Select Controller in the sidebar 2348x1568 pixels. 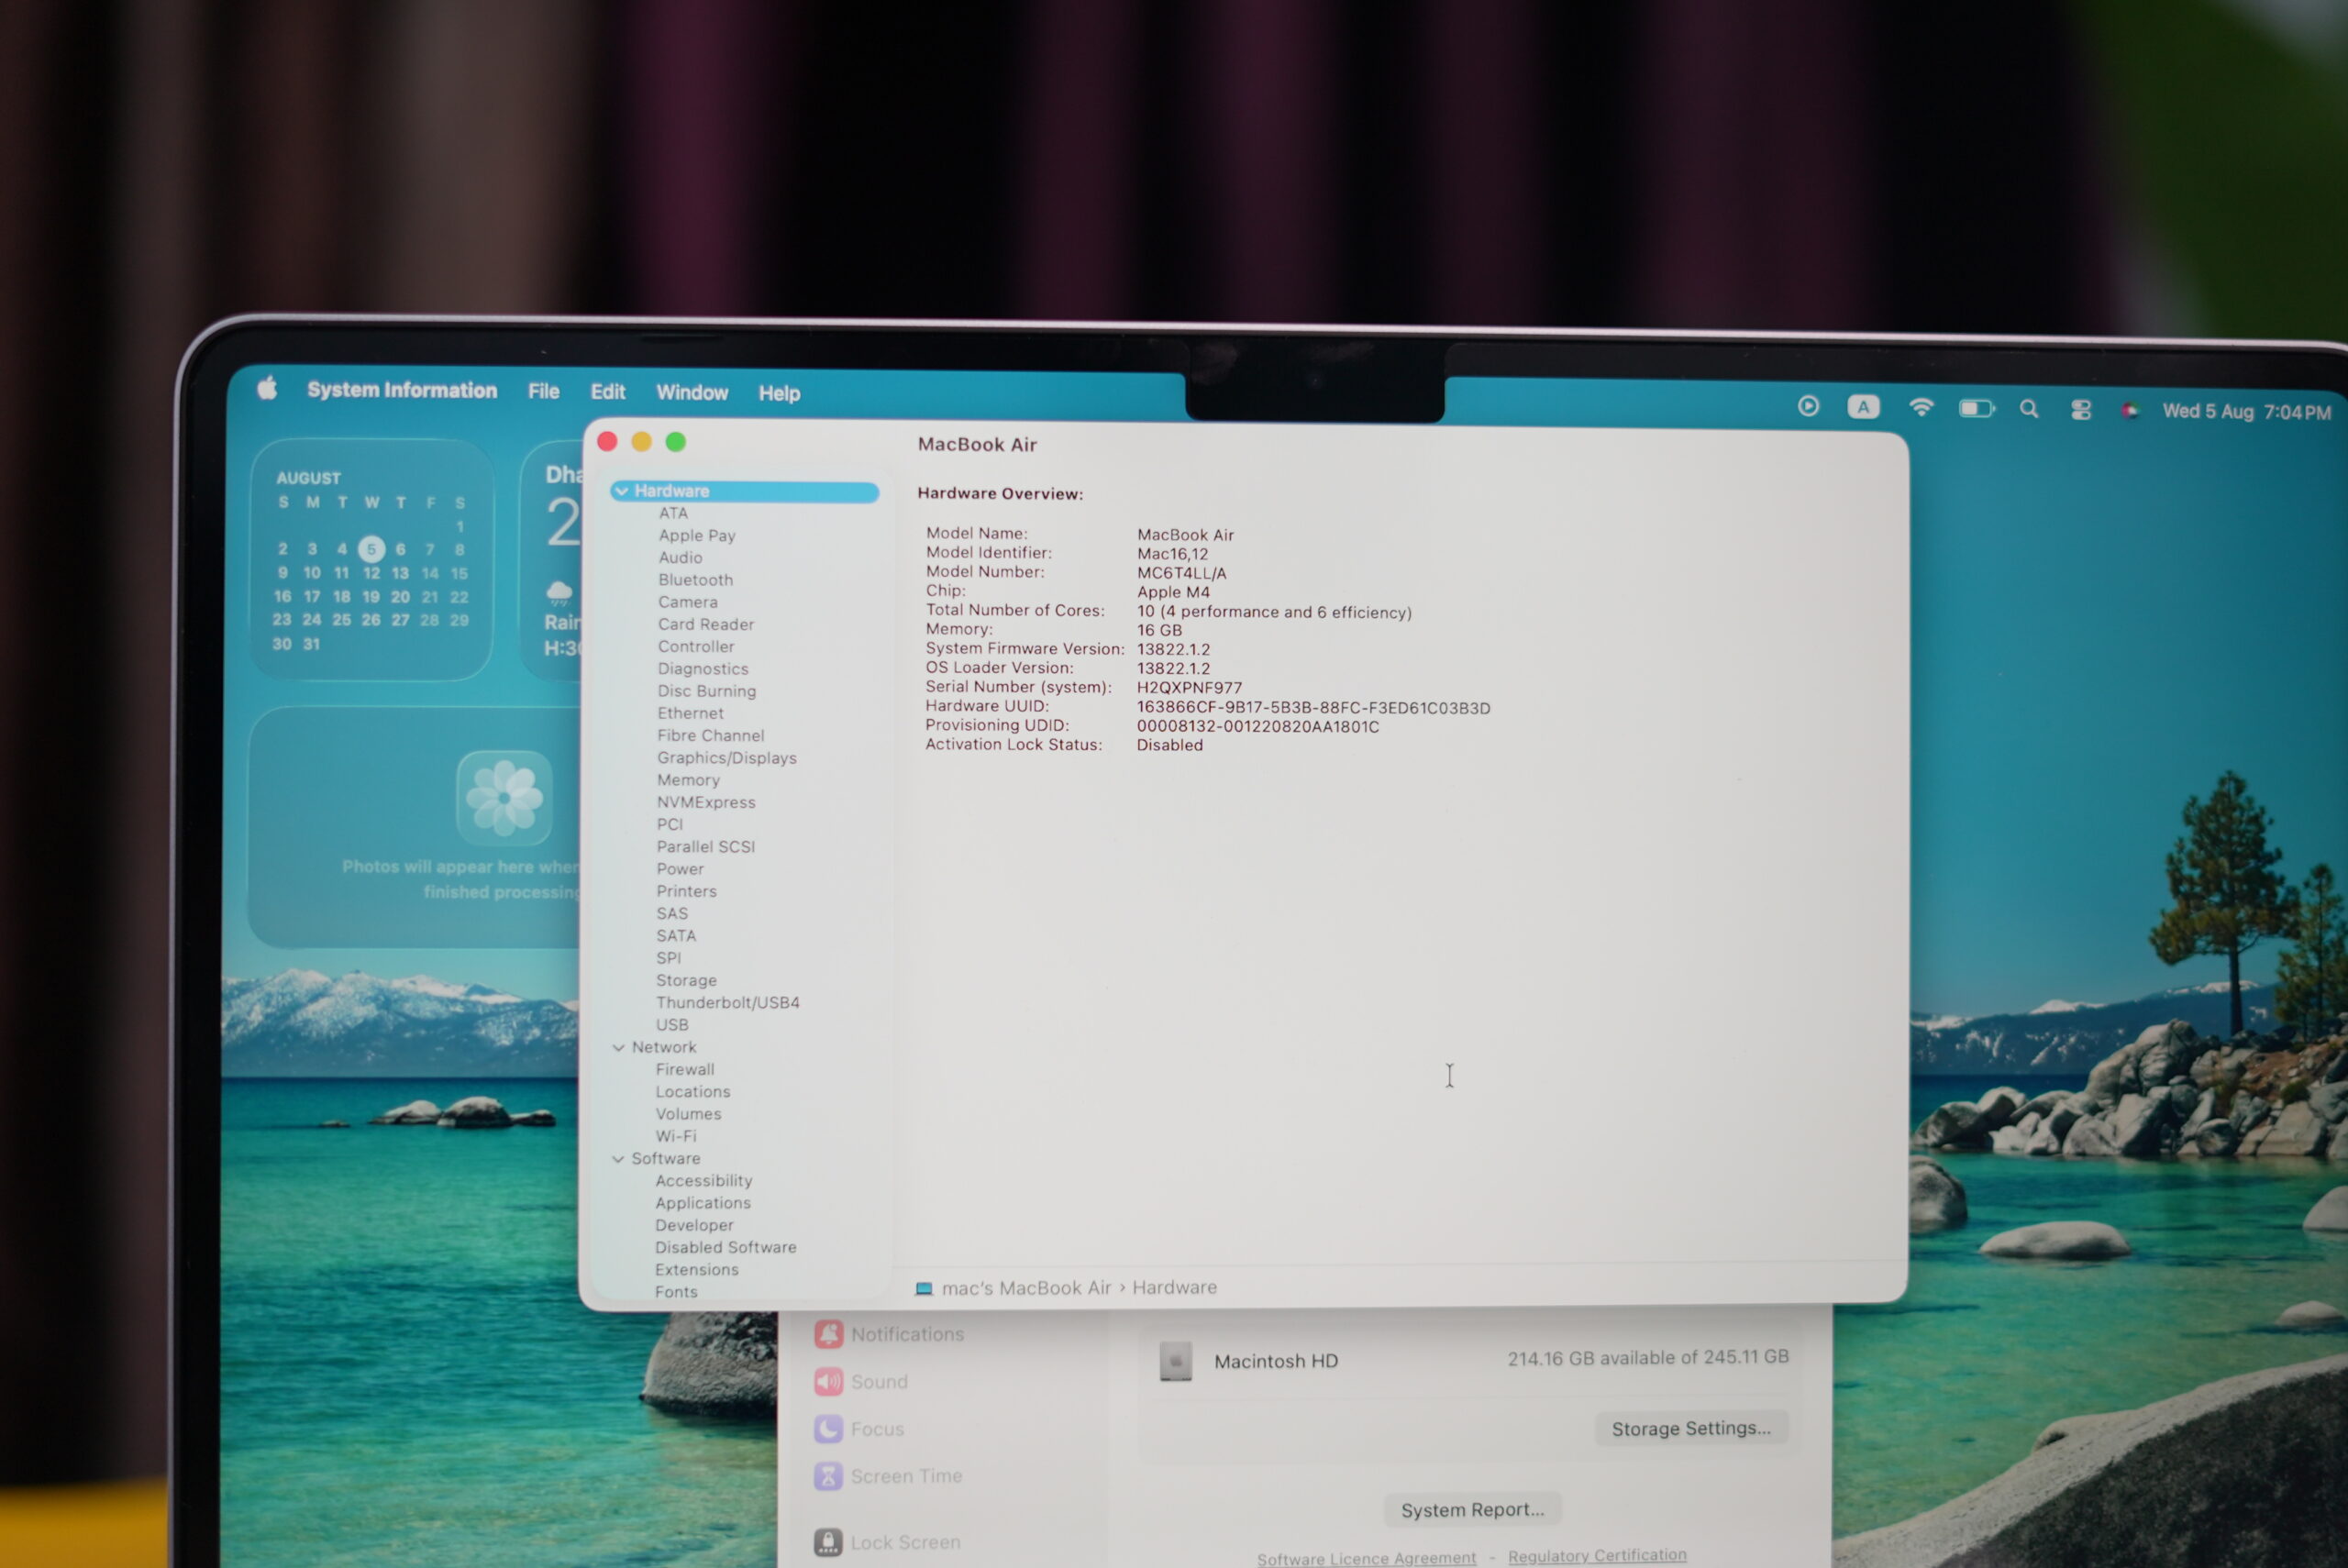pos(696,647)
